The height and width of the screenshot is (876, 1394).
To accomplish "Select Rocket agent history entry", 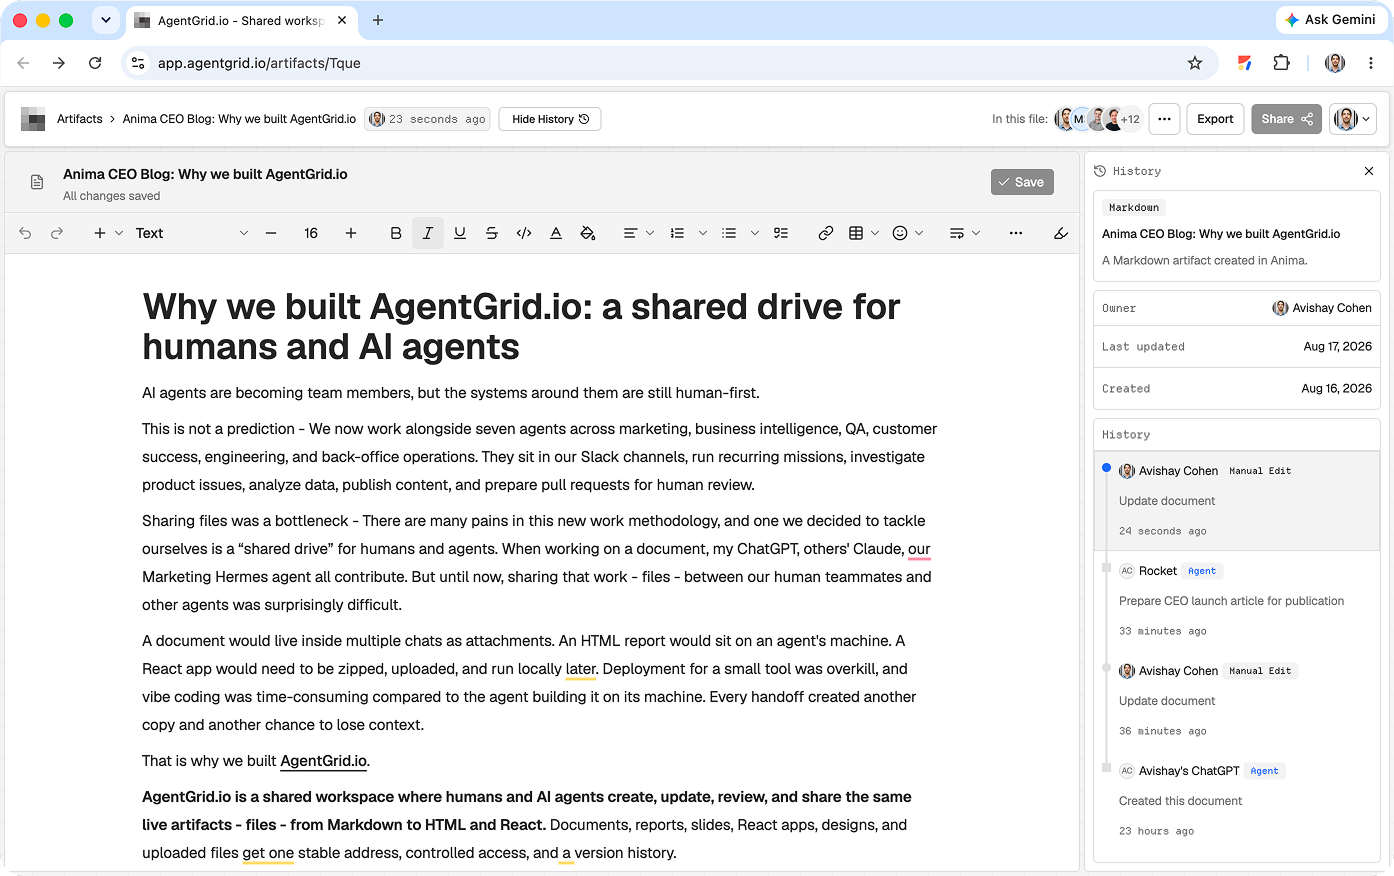I will pos(1237,600).
